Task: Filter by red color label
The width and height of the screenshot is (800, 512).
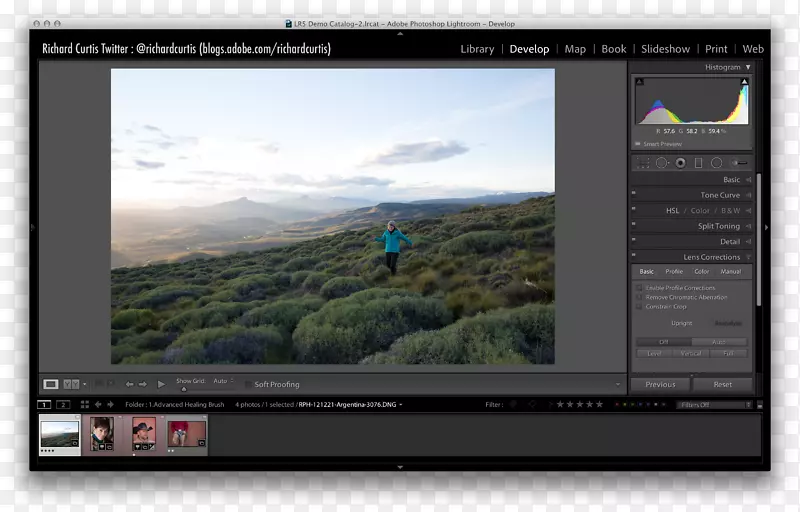Action: [x=616, y=404]
